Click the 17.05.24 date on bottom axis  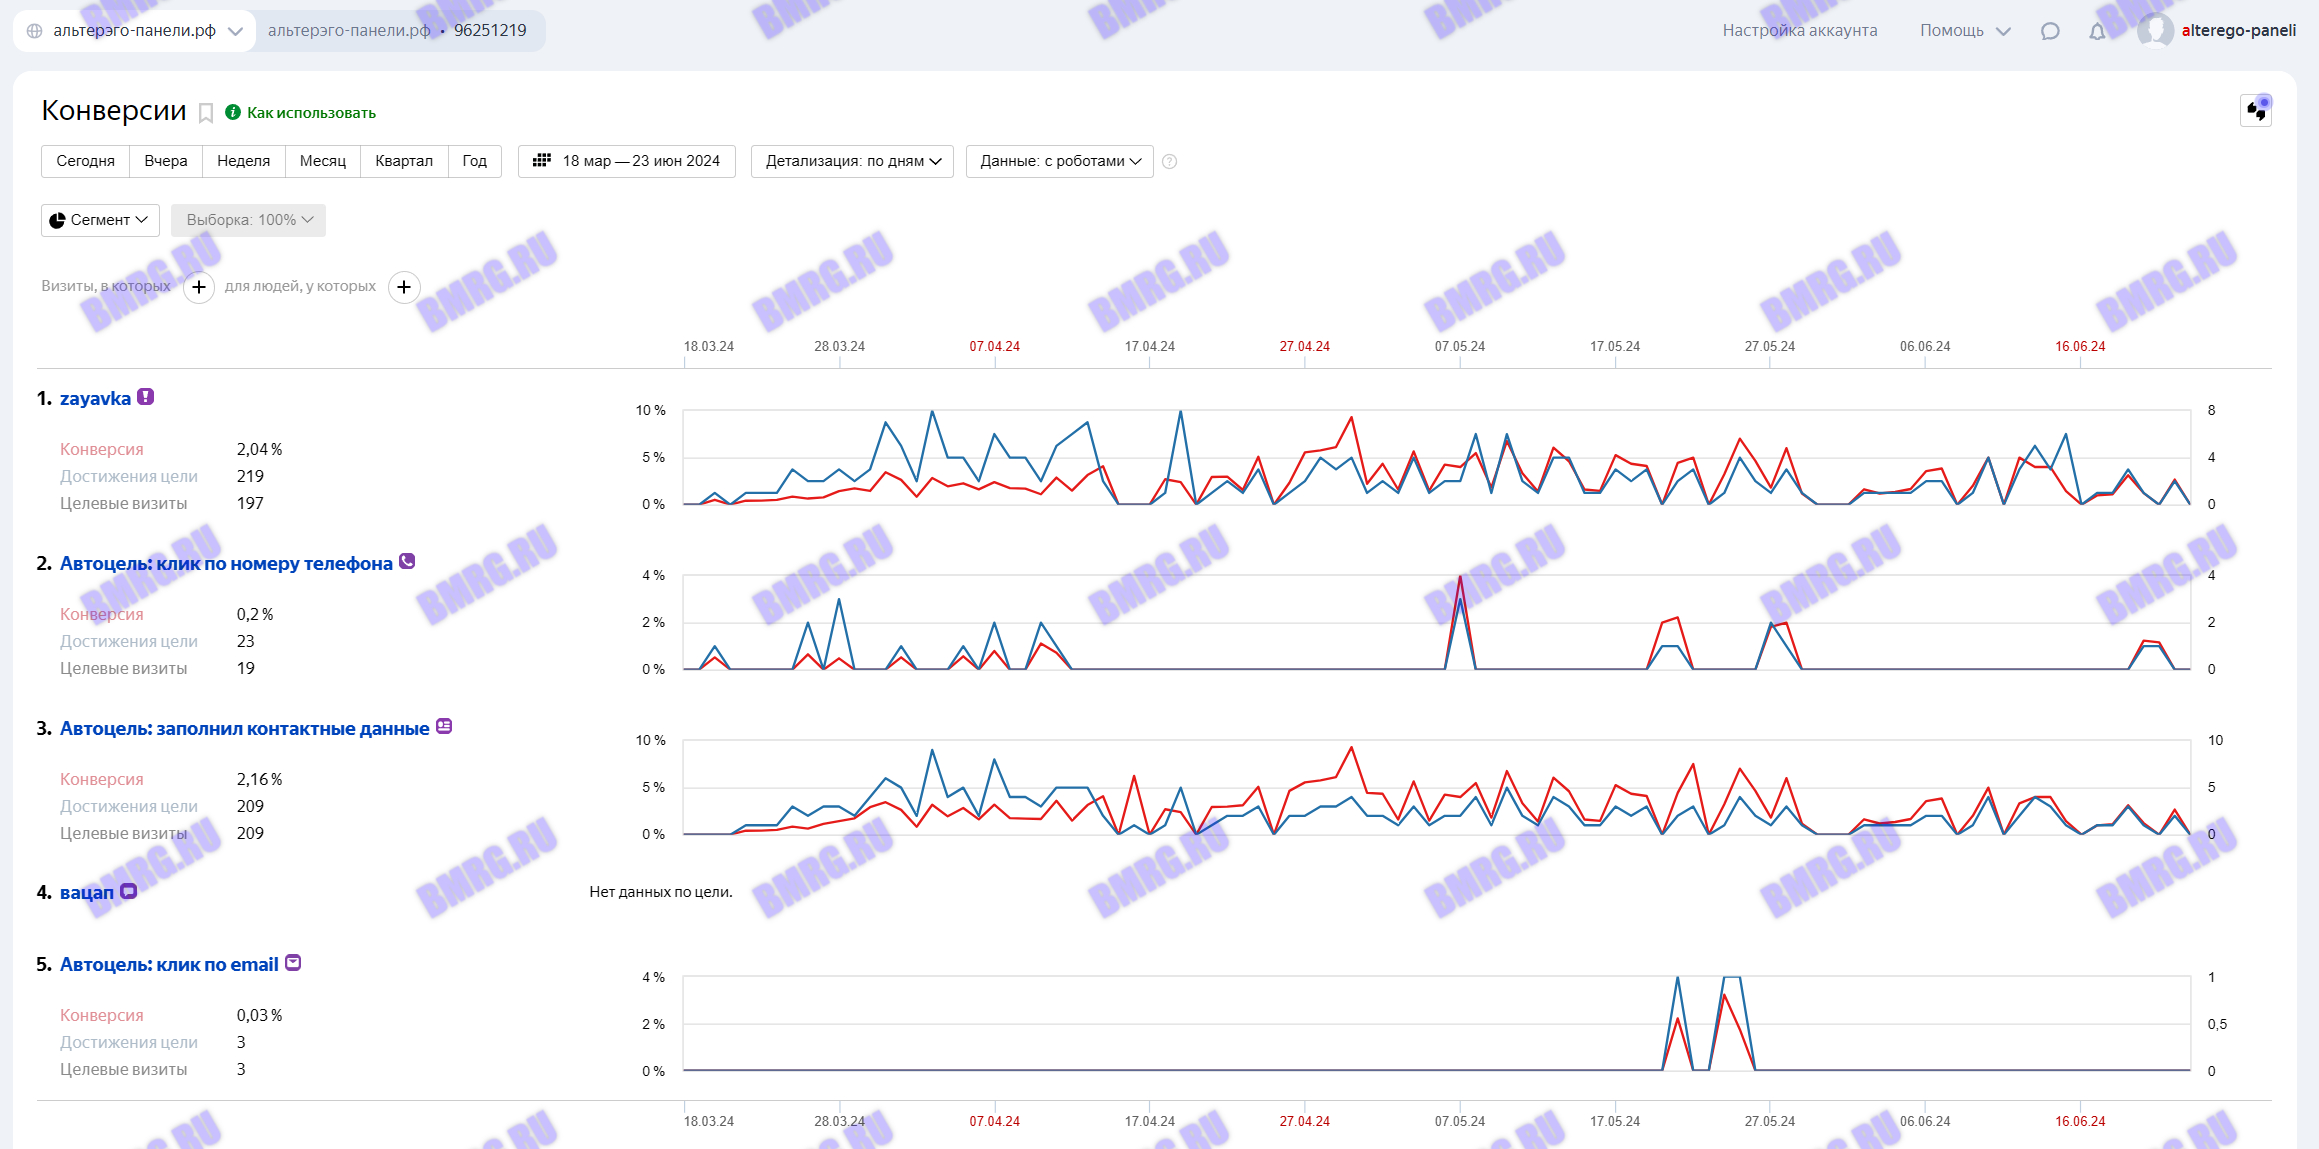[1615, 1122]
